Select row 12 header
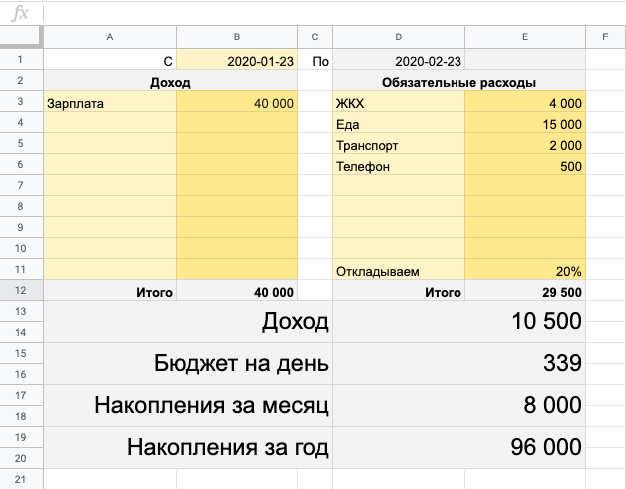Image resolution: width=626 pixels, height=489 pixels. 20,292
